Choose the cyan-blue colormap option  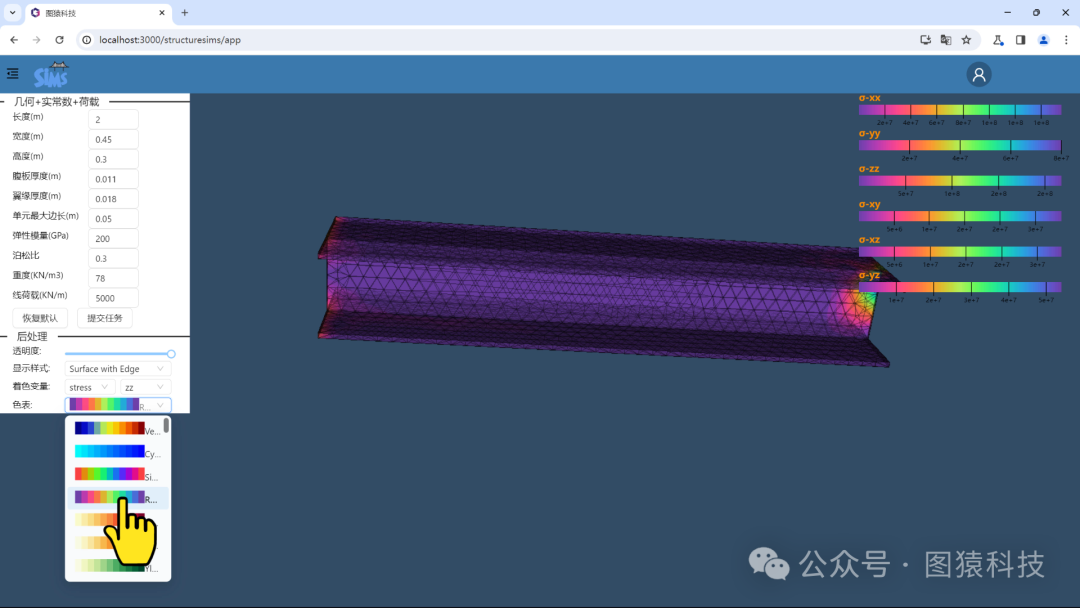(x=117, y=452)
